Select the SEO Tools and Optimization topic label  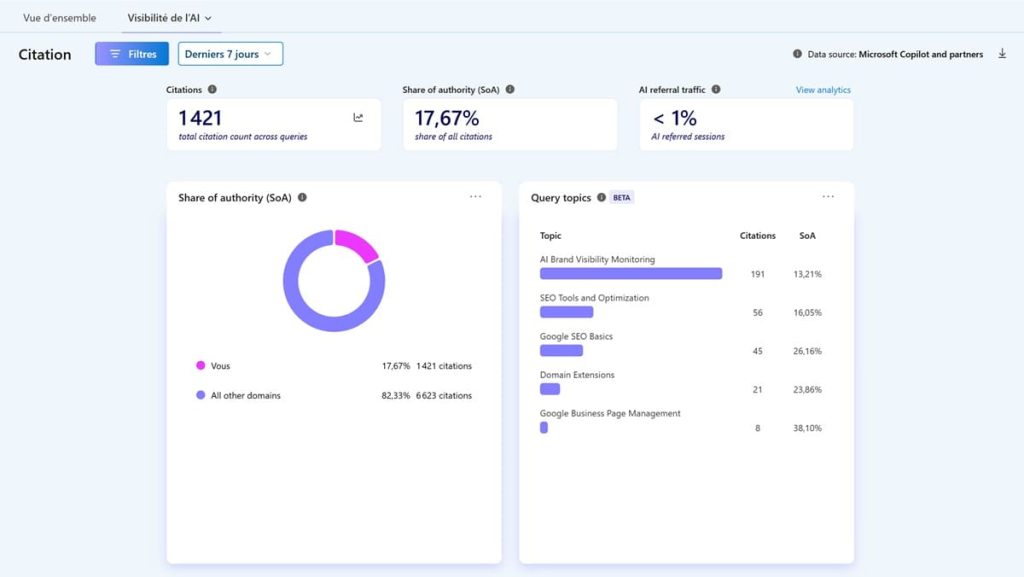click(594, 298)
